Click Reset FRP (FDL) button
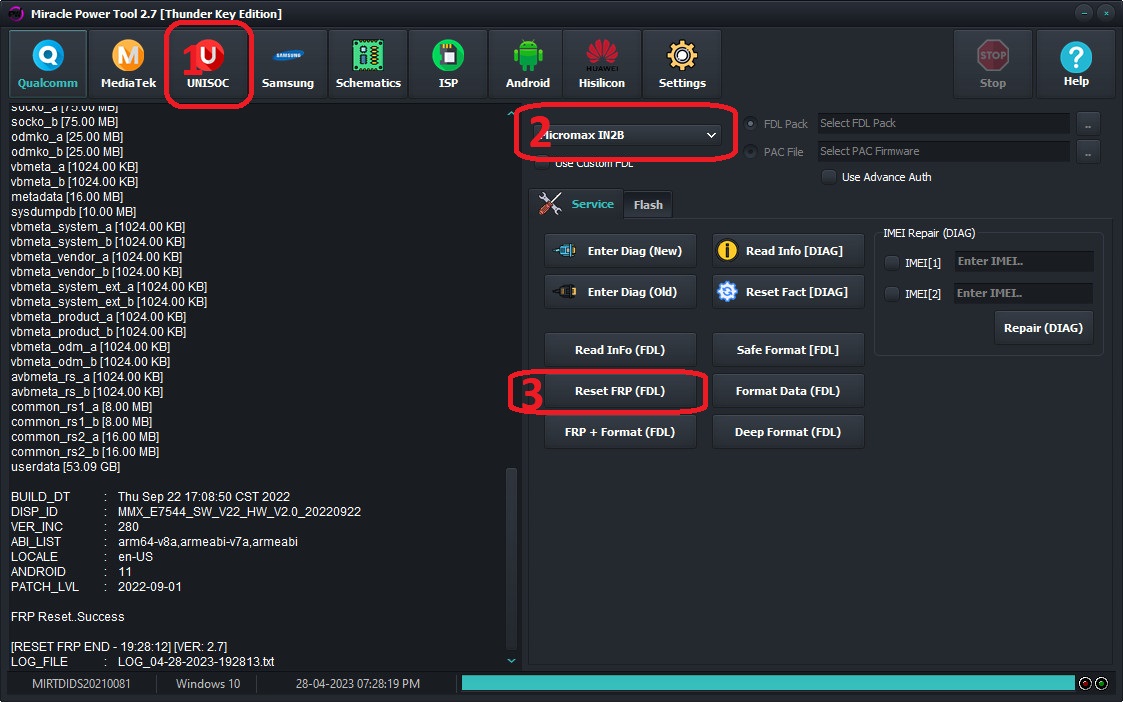 coord(620,391)
